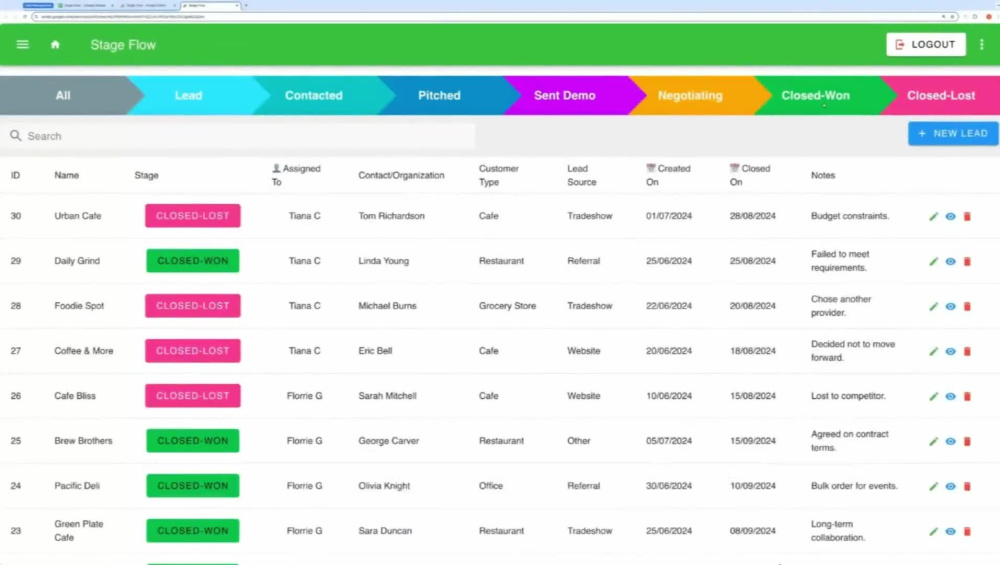This screenshot has width=1000, height=565.
Task: Select the Sent Demo stage tab
Action: [x=564, y=96]
